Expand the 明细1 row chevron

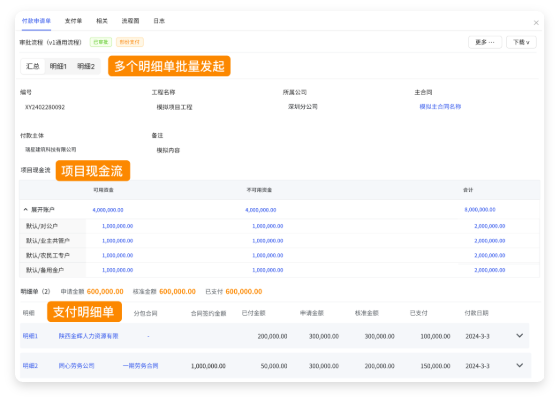tap(520, 336)
